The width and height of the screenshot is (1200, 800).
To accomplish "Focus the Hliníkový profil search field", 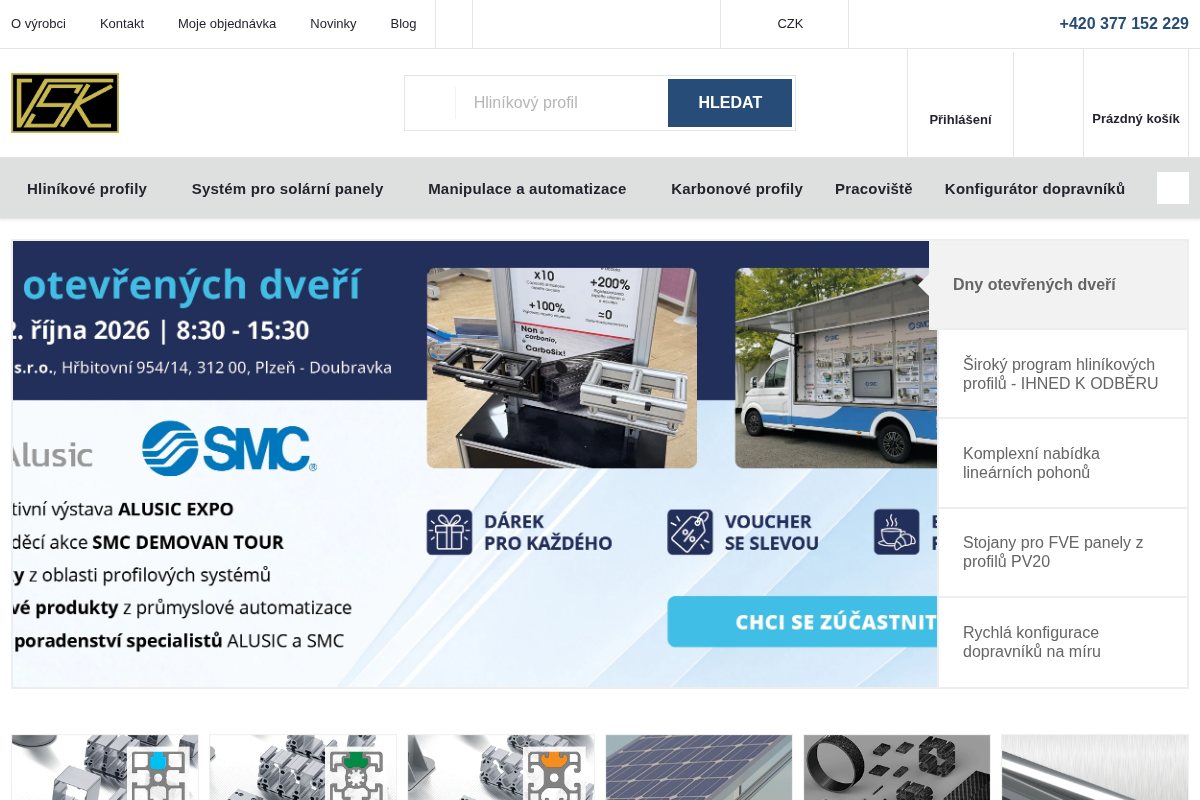I will (562, 103).
